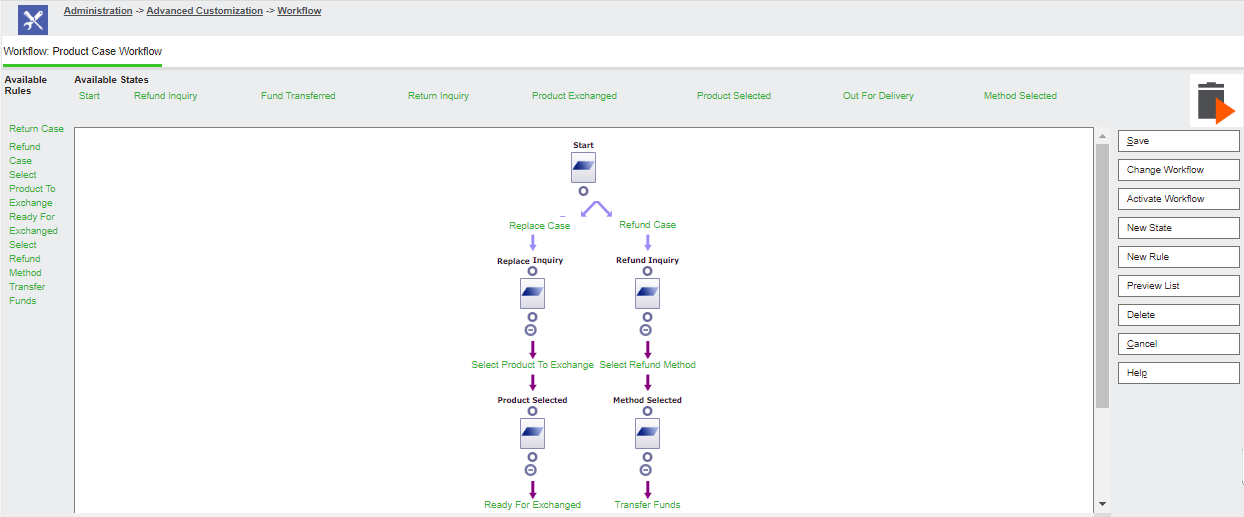Screen dimensions: 1244x517
Task: Click the Change Workflow button
Action: coord(1179,170)
